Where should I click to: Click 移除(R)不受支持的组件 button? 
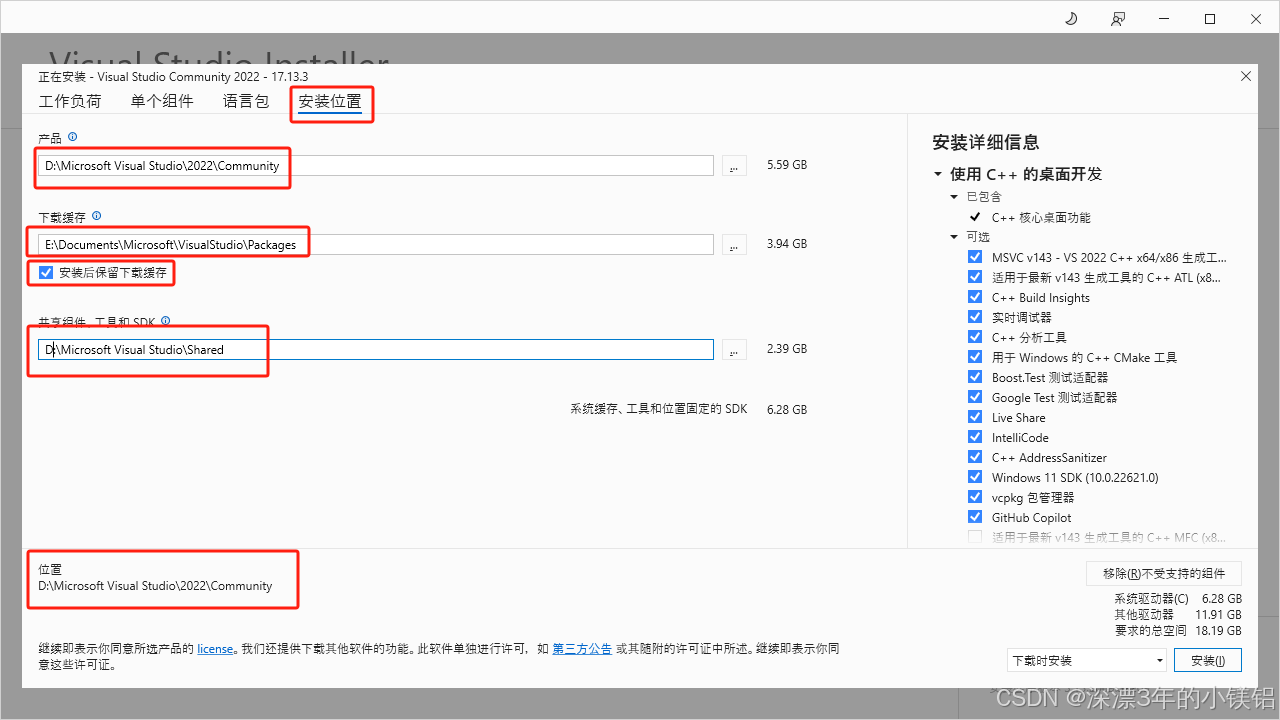(x=1164, y=573)
